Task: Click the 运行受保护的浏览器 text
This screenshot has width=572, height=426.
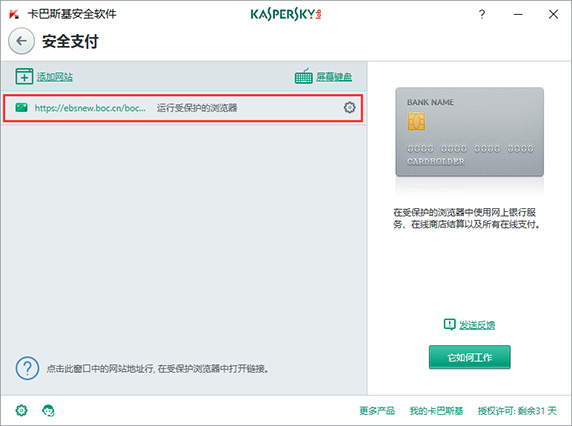Action: click(197, 108)
